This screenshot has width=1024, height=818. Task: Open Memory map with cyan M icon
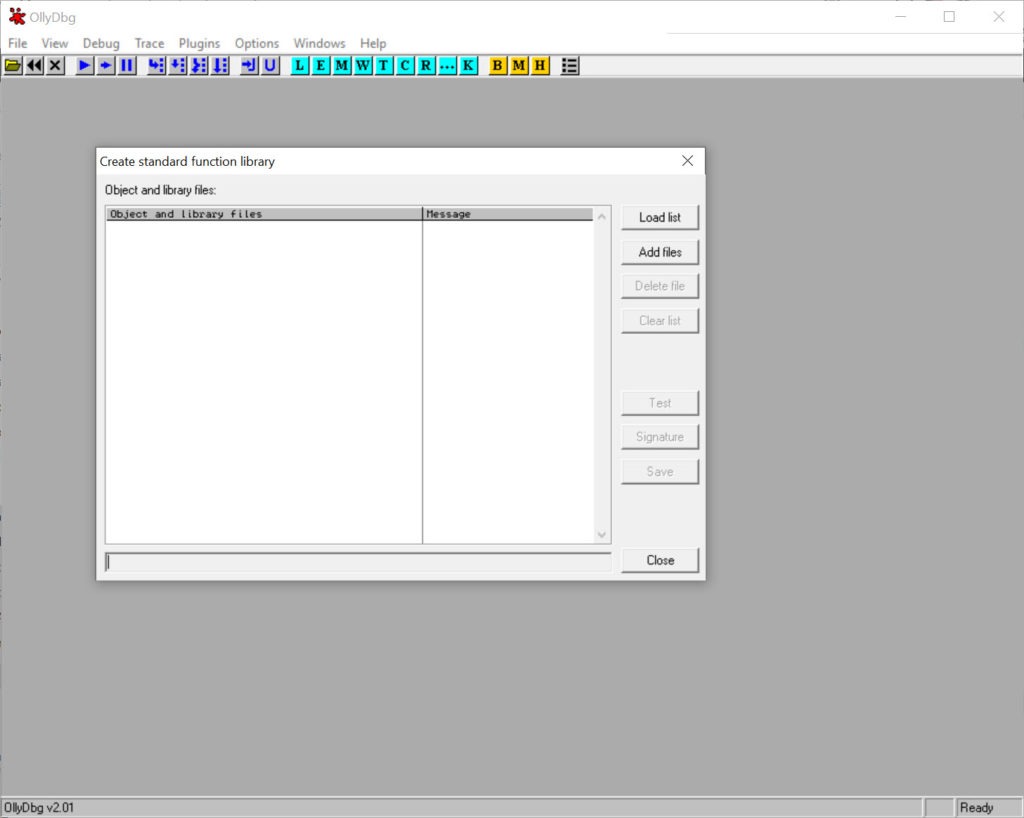coord(342,65)
